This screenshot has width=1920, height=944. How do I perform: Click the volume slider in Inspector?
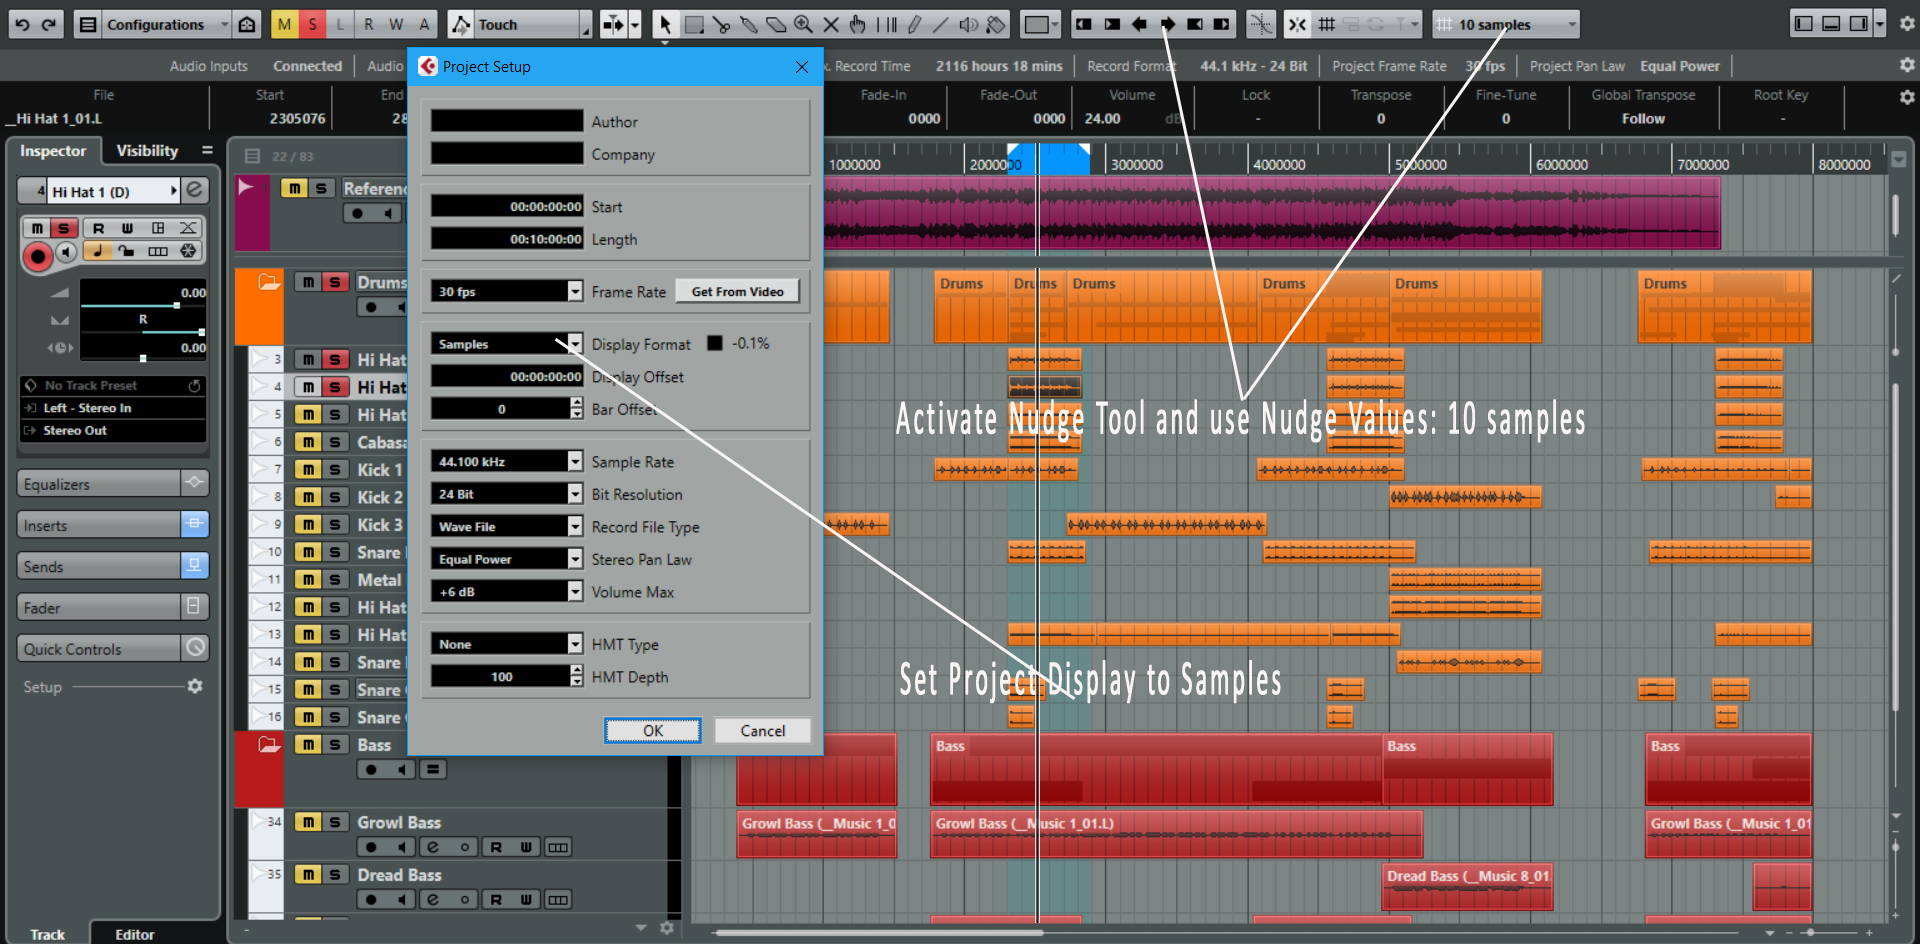[x=143, y=305]
